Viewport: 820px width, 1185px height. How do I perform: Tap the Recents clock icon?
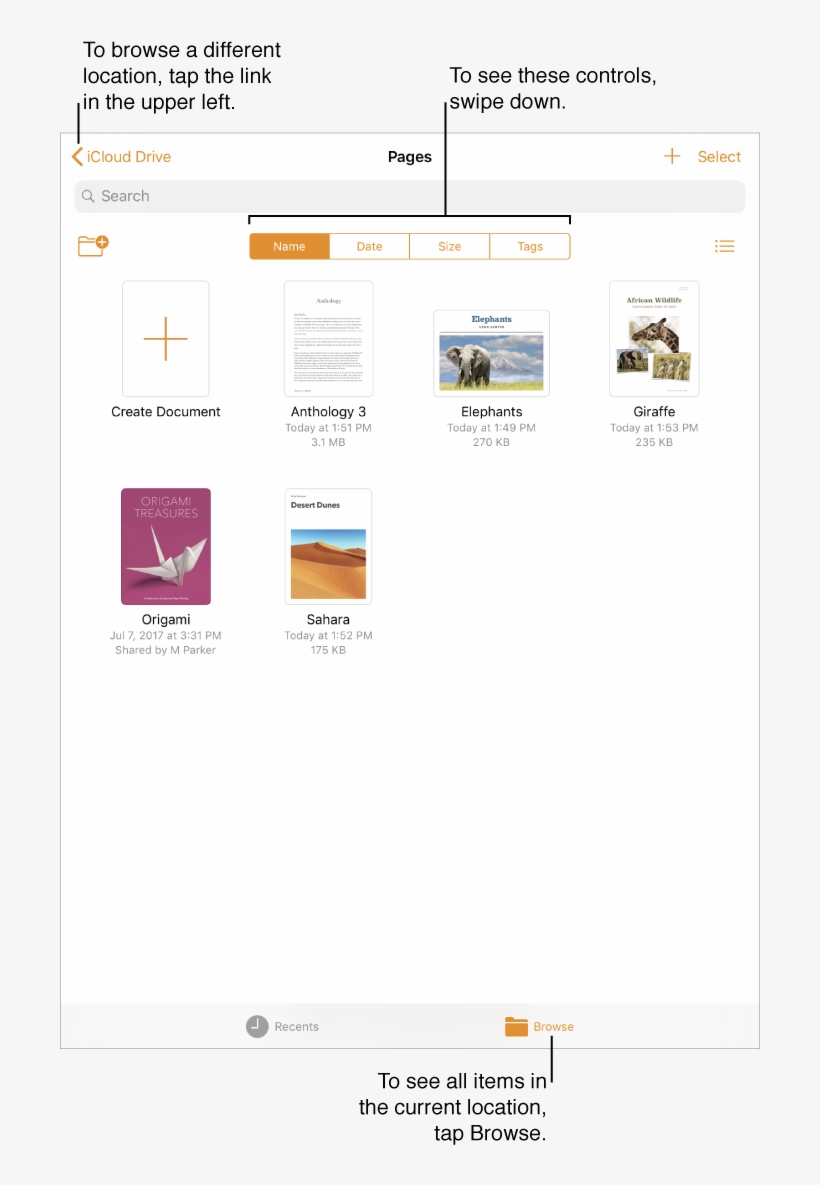point(254,1026)
